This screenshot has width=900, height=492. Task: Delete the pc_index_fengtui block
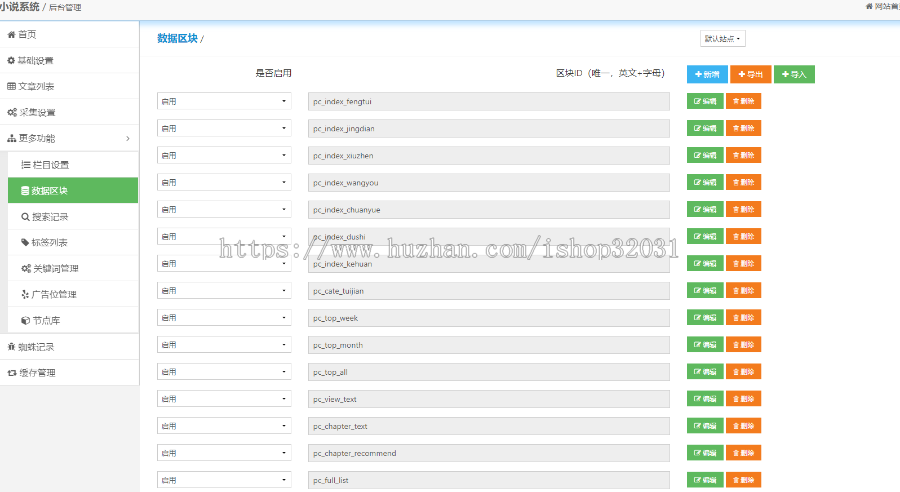point(743,101)
